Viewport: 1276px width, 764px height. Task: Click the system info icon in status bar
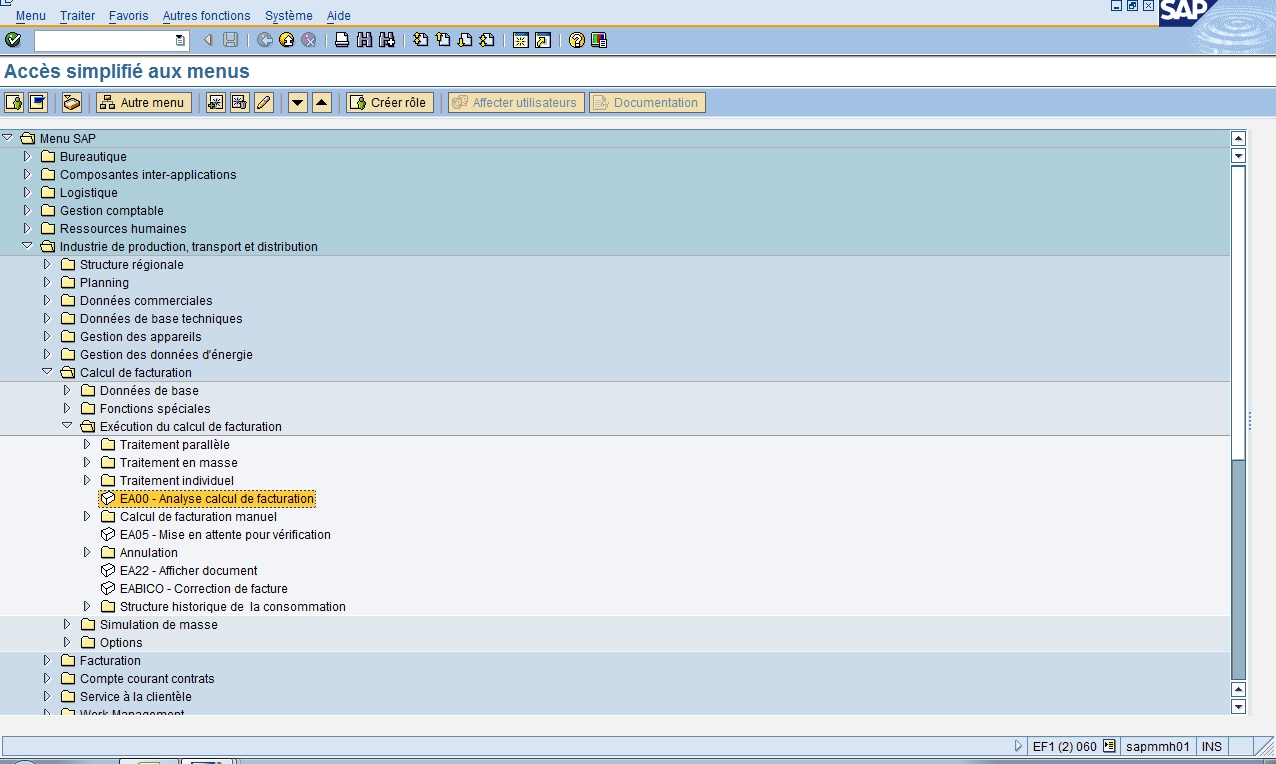[1109, 746]
